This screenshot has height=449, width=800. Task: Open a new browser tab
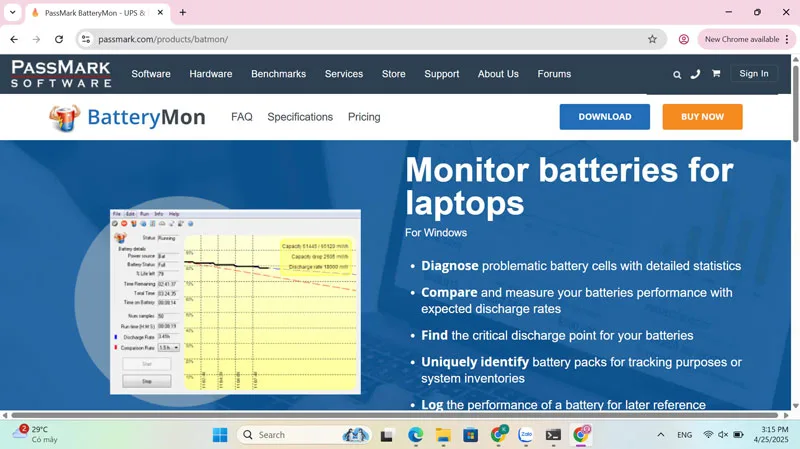click(183, 12)
